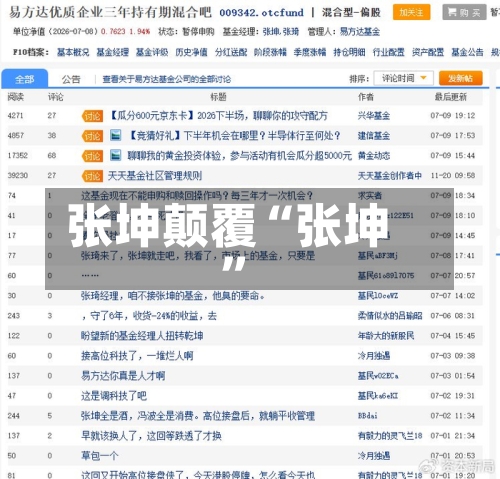Click the 阅读 column header
Screen dimensions: 500x479
tap(15, 97)
